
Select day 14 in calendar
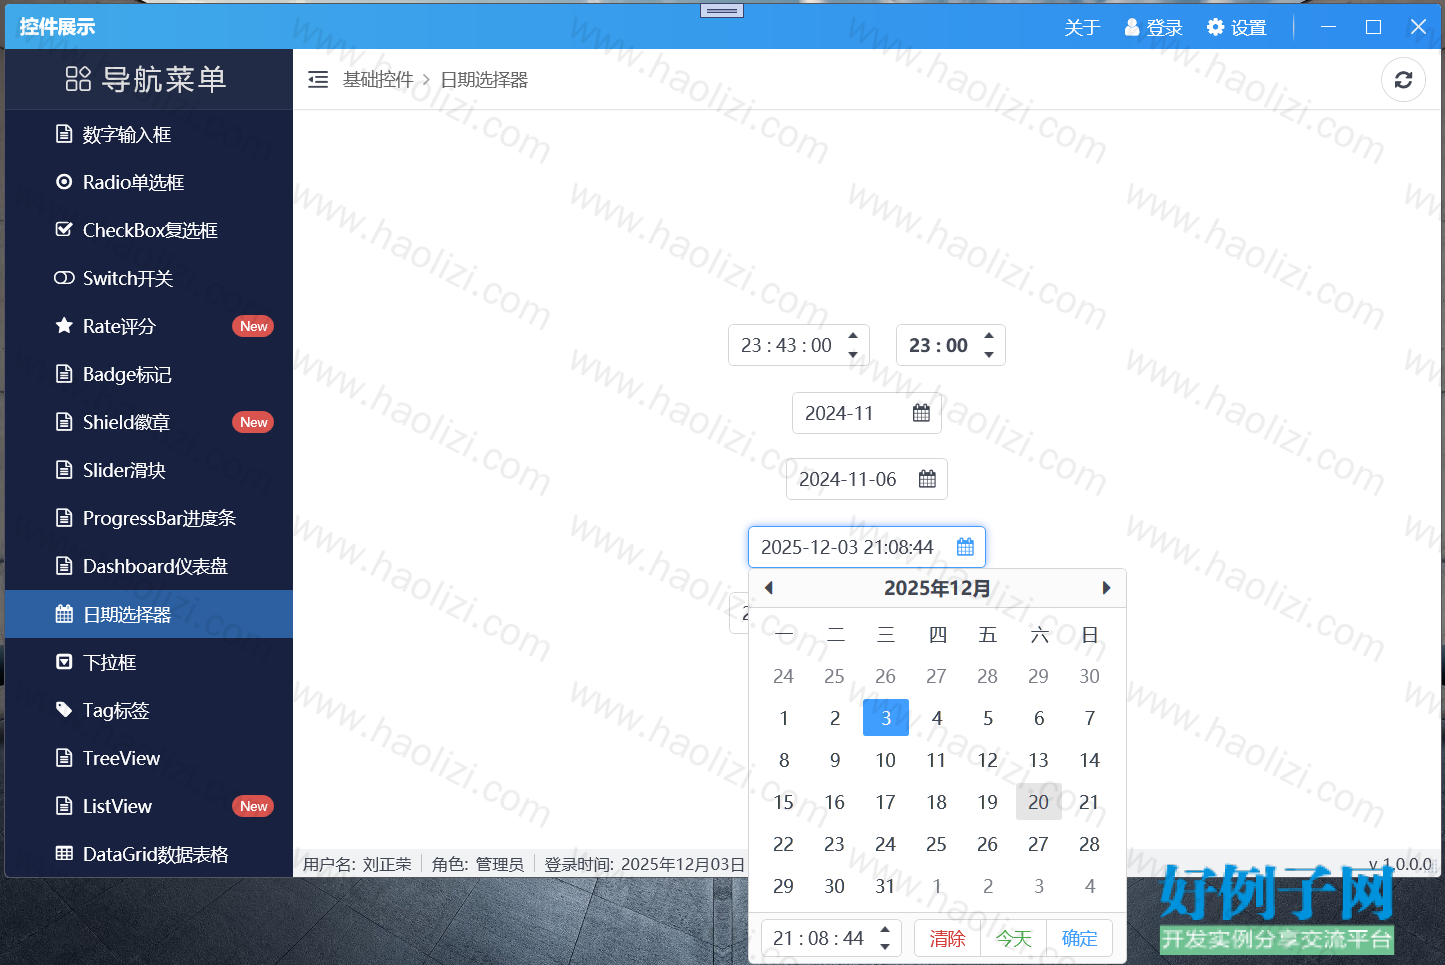point(1090,760)
